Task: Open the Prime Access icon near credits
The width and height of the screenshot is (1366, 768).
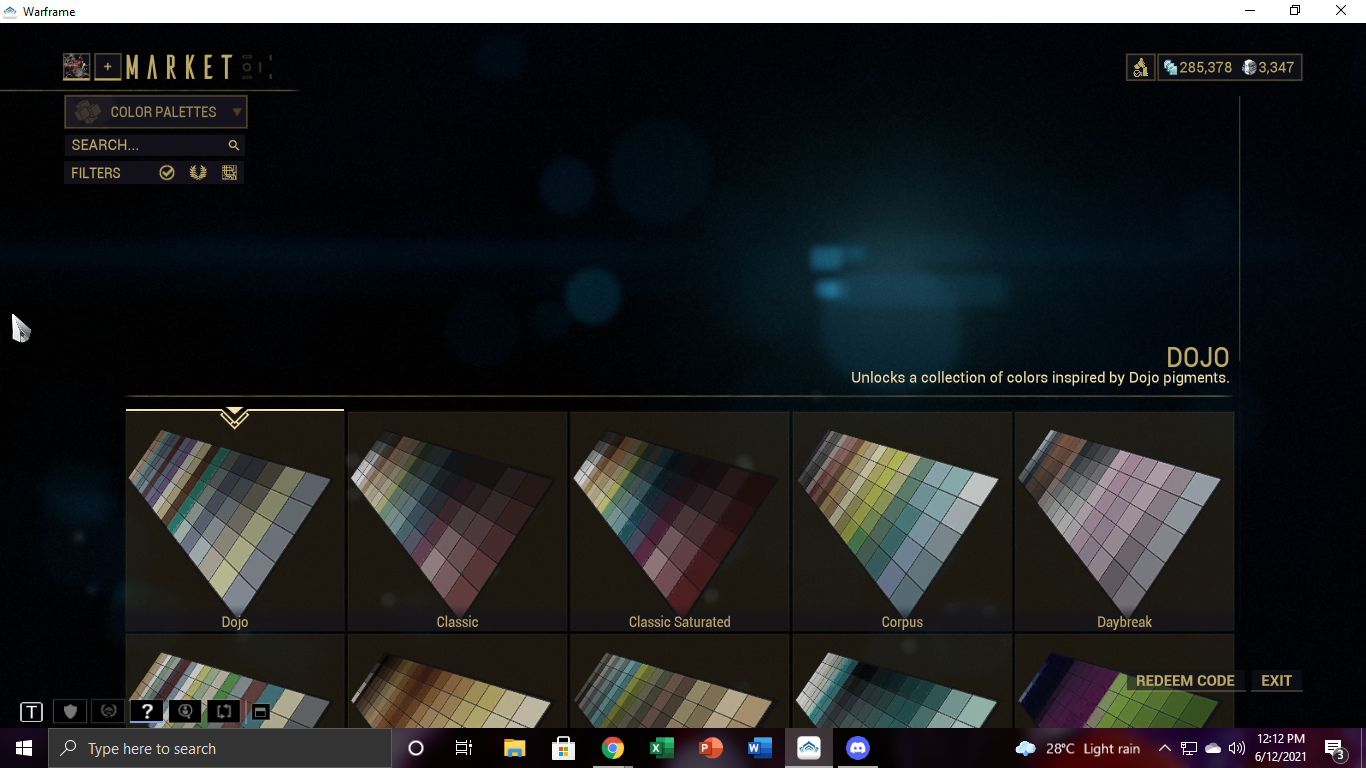Action: coord(1140,68)
